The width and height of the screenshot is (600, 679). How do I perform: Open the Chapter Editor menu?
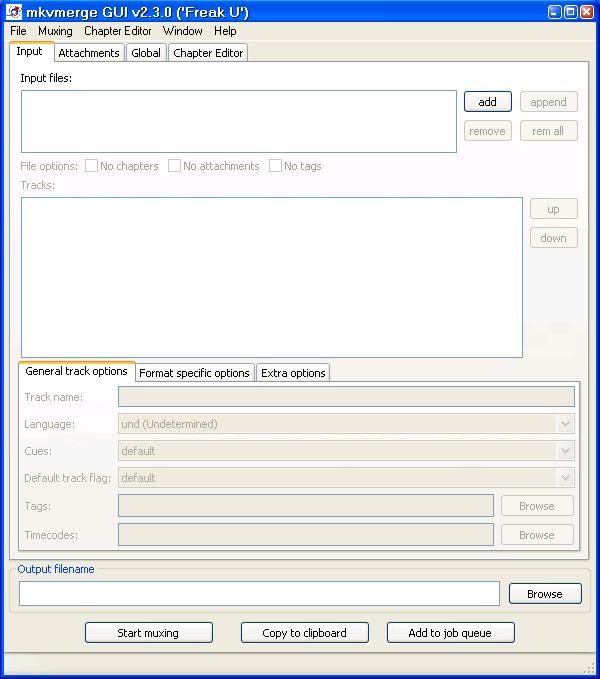coord(118,31)
